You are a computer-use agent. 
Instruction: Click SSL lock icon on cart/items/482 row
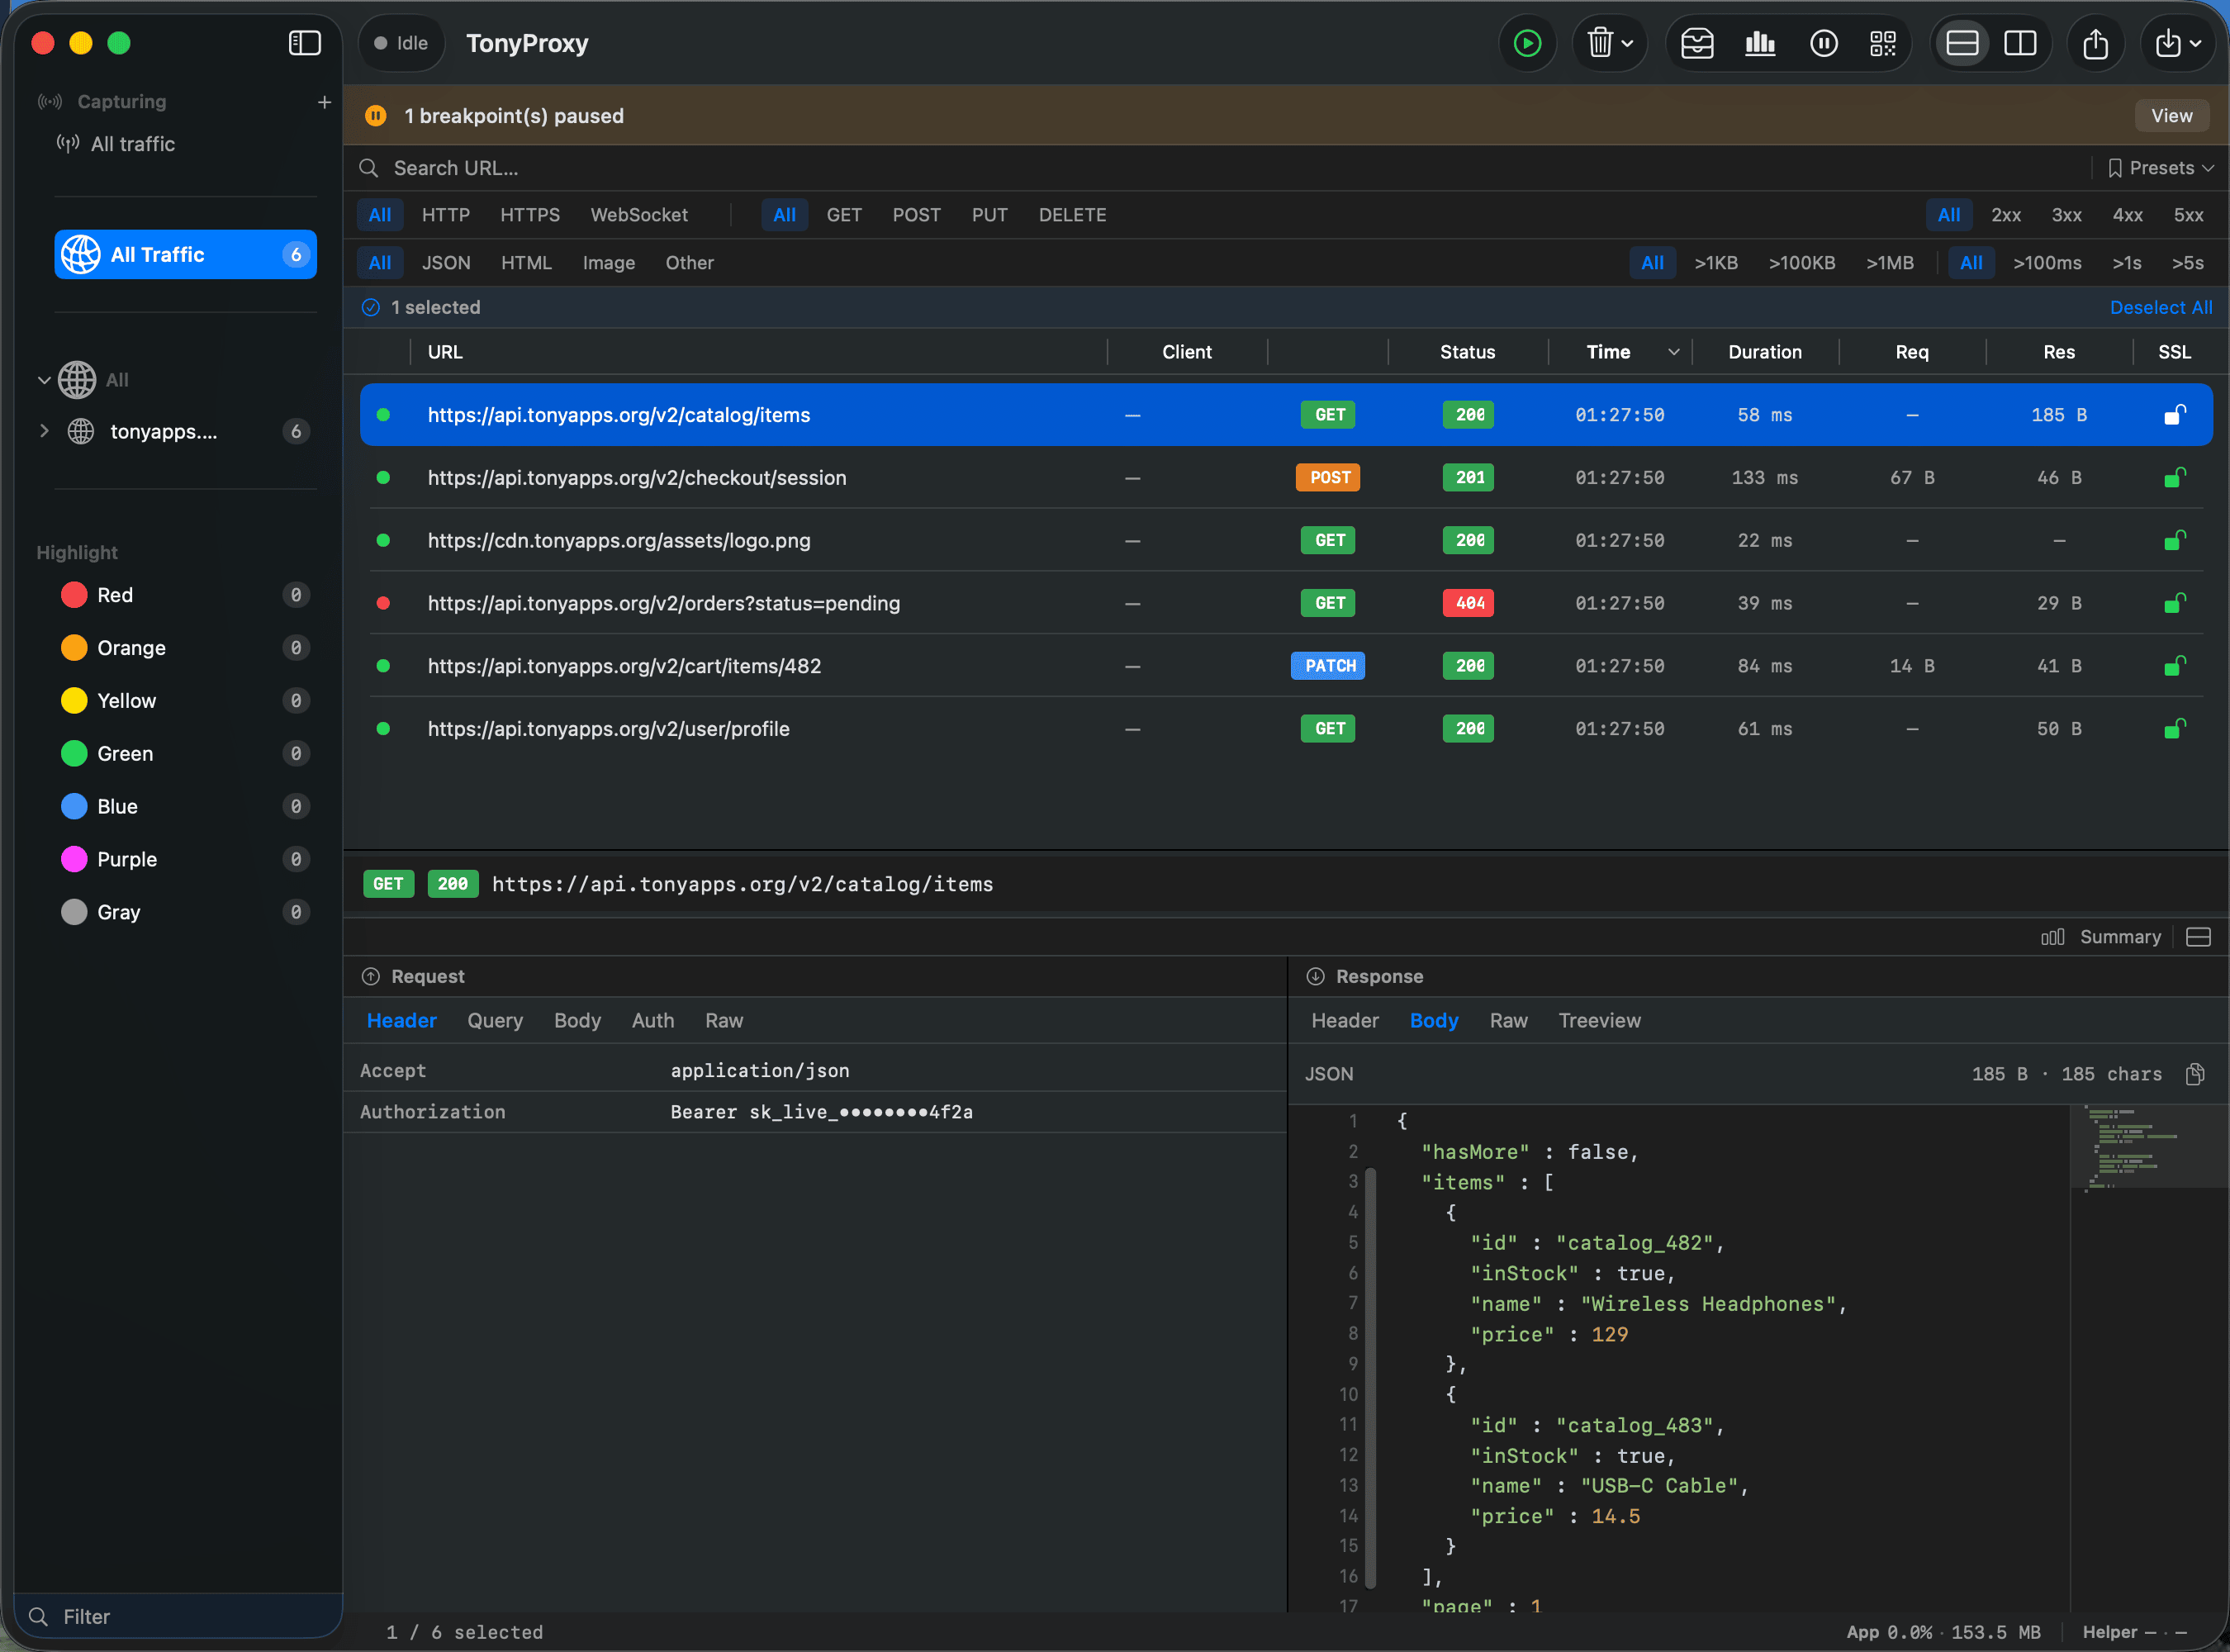click(2174, 666)
